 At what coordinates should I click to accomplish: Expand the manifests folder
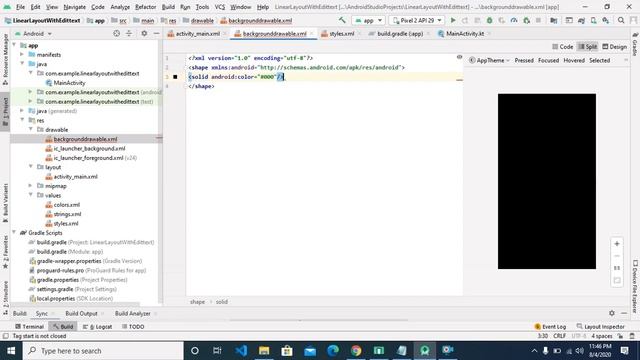(x=22, y=54)
